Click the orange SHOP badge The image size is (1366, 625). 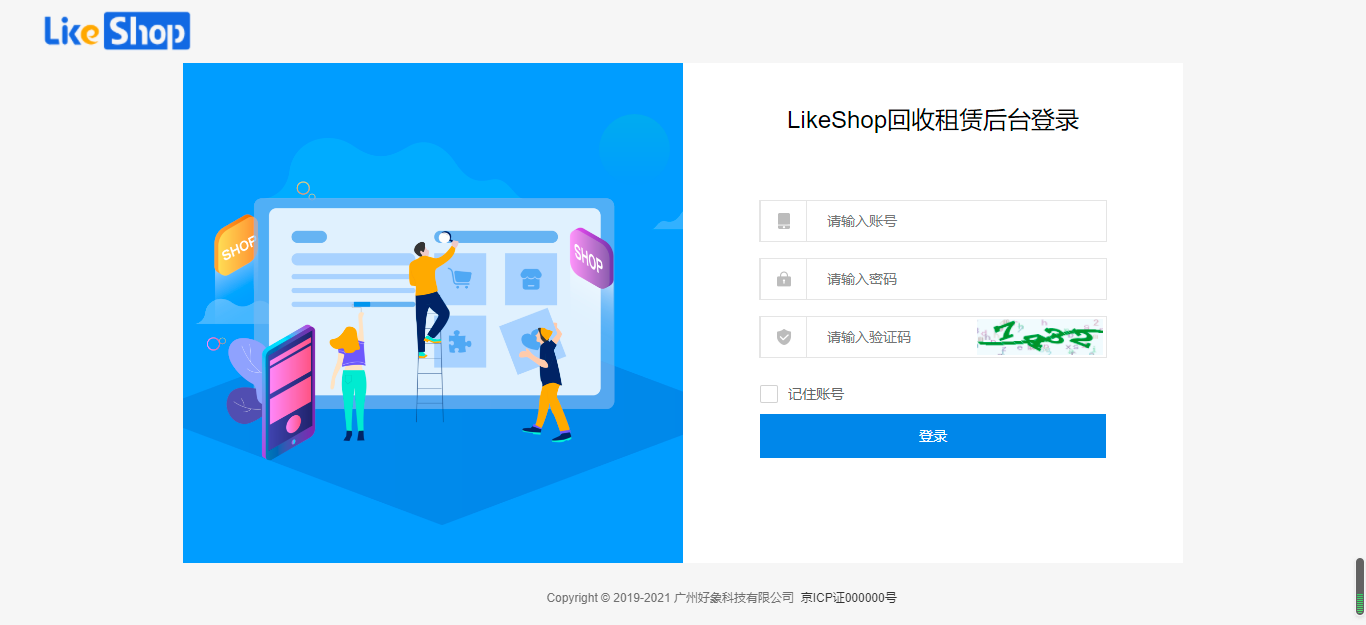(x=236, y=245)
